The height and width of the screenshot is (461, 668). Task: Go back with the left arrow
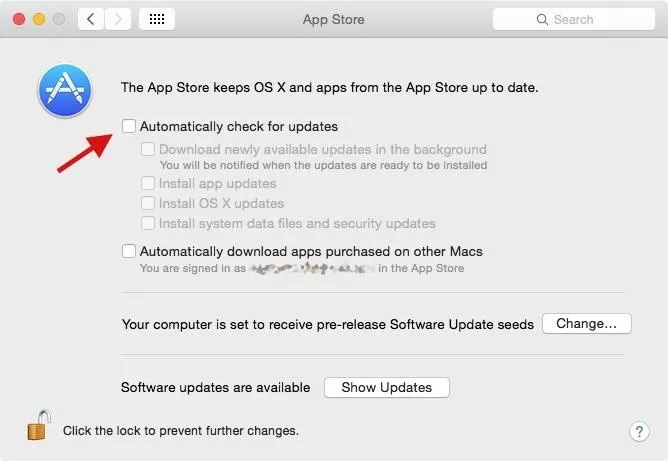point(92,19)
